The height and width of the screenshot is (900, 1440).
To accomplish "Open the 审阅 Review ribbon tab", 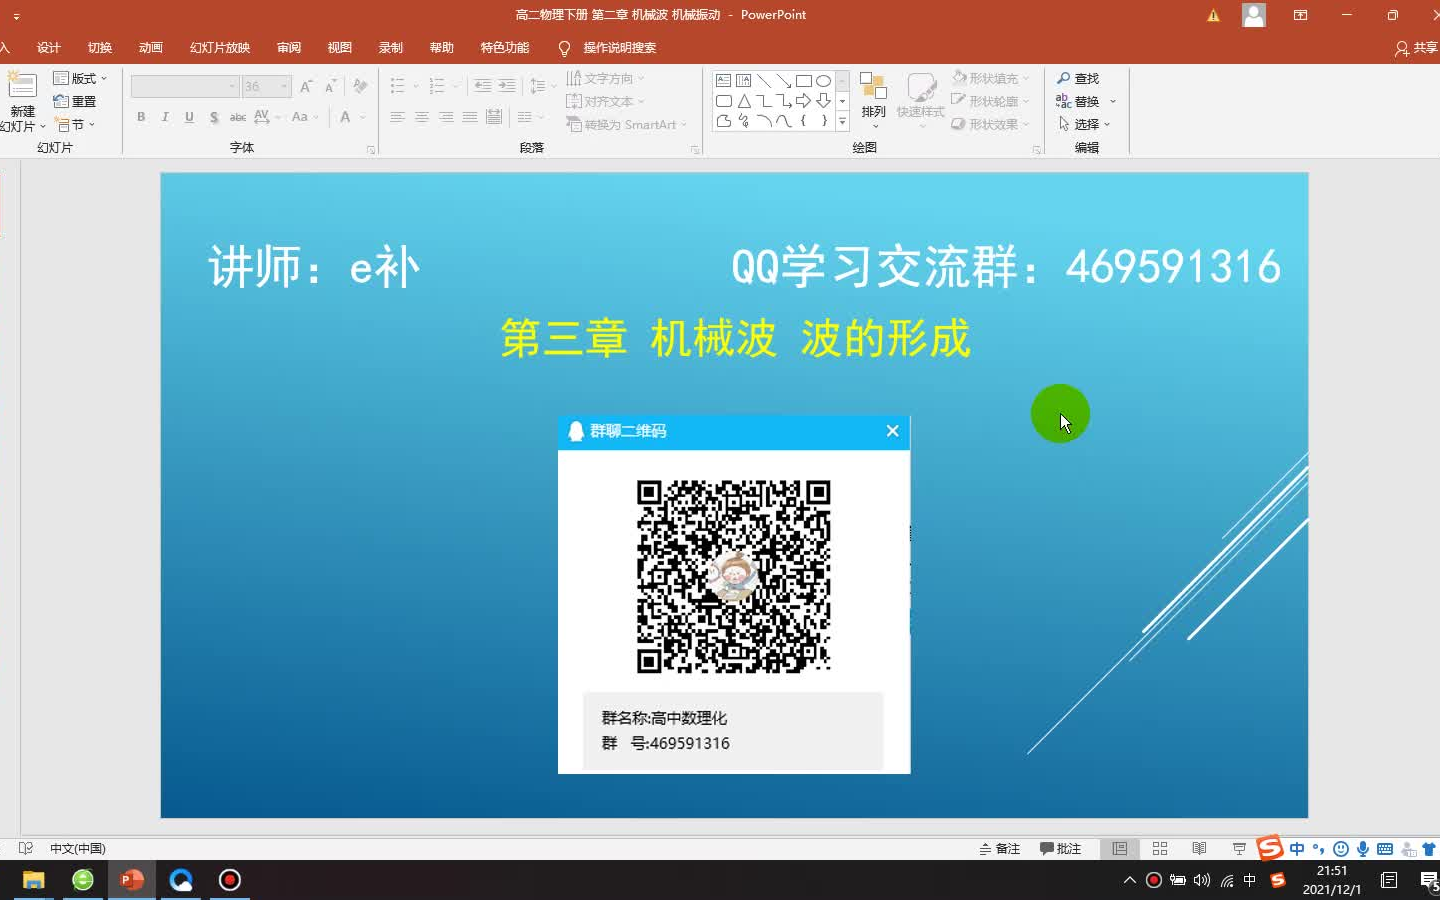I will pos(289,47).
